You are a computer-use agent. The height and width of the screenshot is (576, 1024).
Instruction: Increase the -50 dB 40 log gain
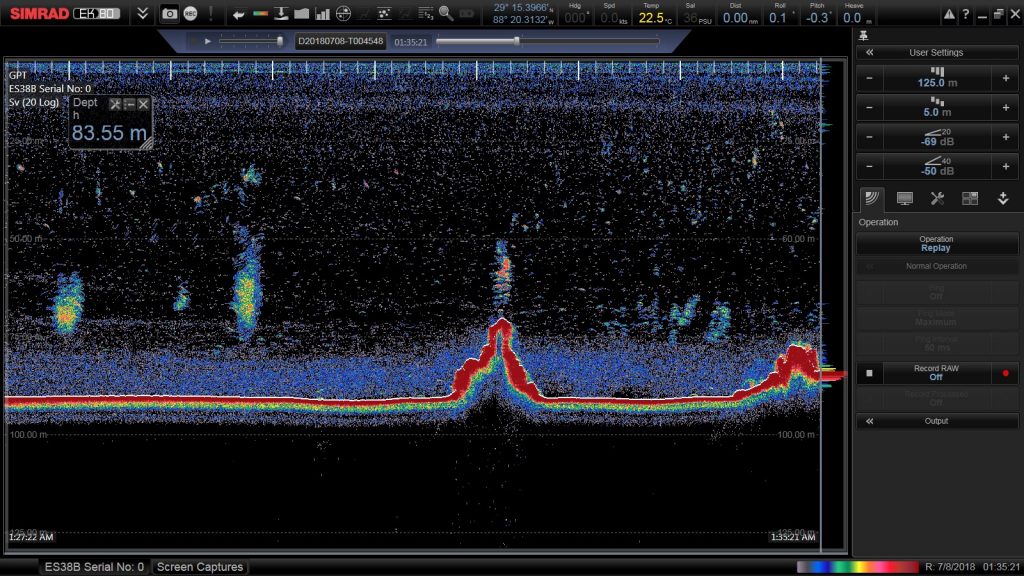pyautogui.click(x=1006, y=167)
